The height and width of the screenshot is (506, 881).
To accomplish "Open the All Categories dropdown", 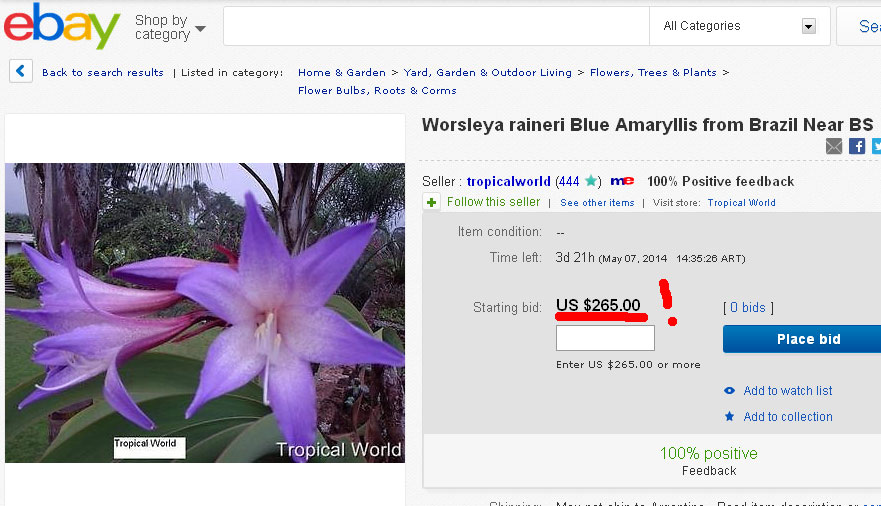I will [x=739, y=26].
